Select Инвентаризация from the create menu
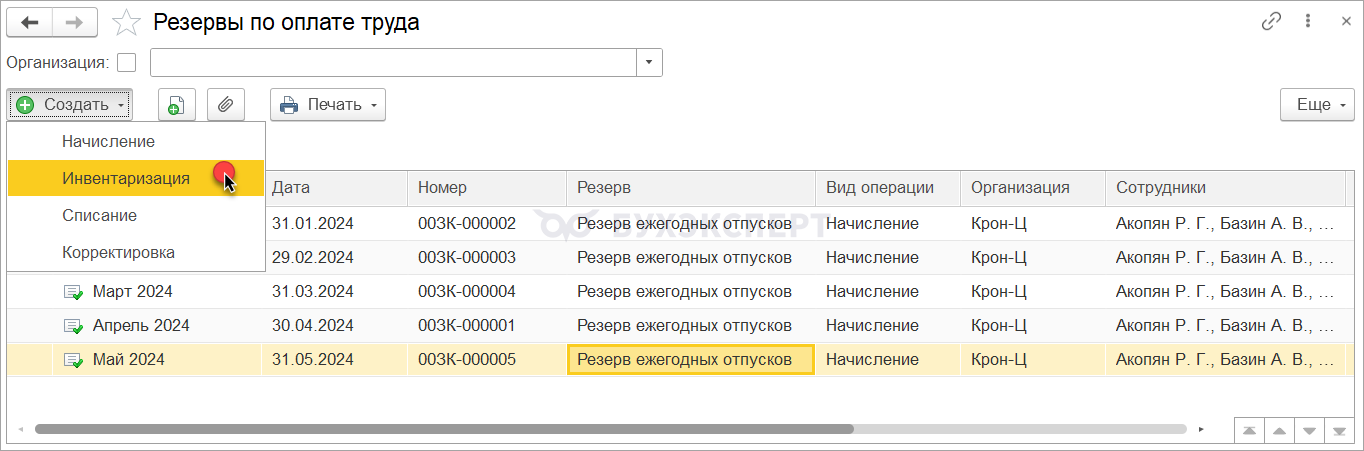The width and height of the screenshot is (1364, 451). (x=125, y=179)
